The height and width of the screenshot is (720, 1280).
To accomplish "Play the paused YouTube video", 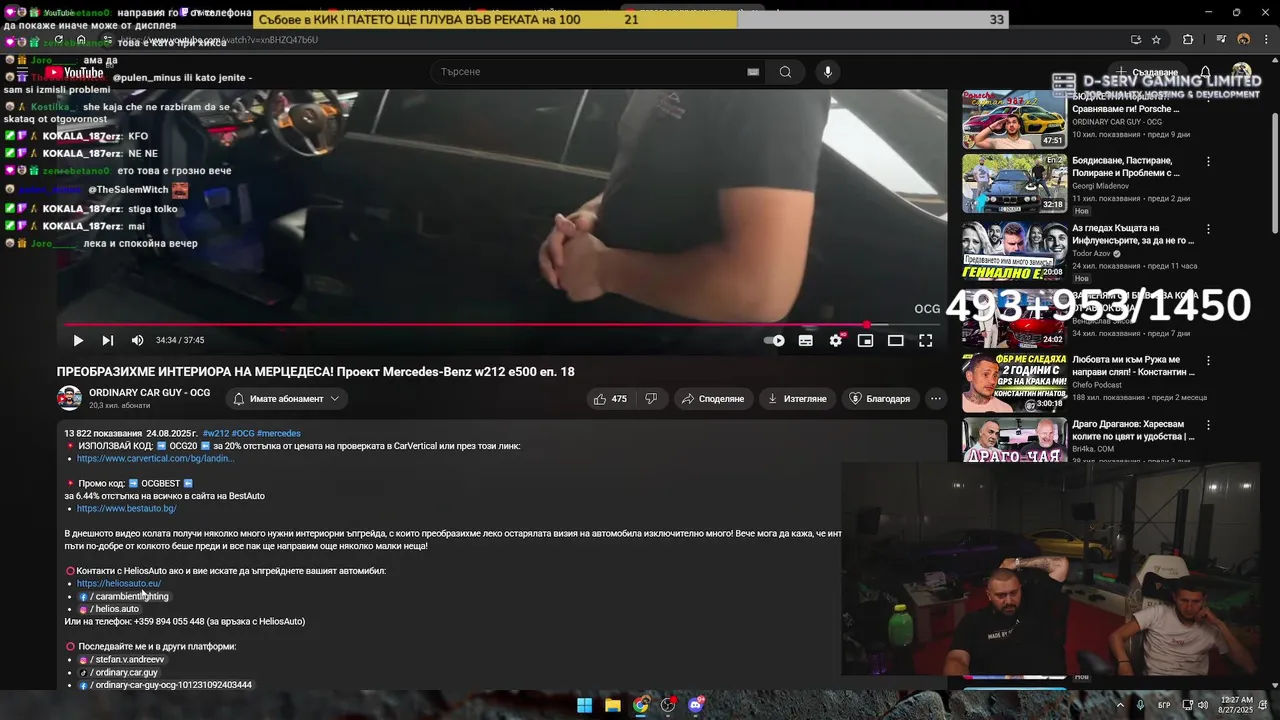I will tap(78, 340).
